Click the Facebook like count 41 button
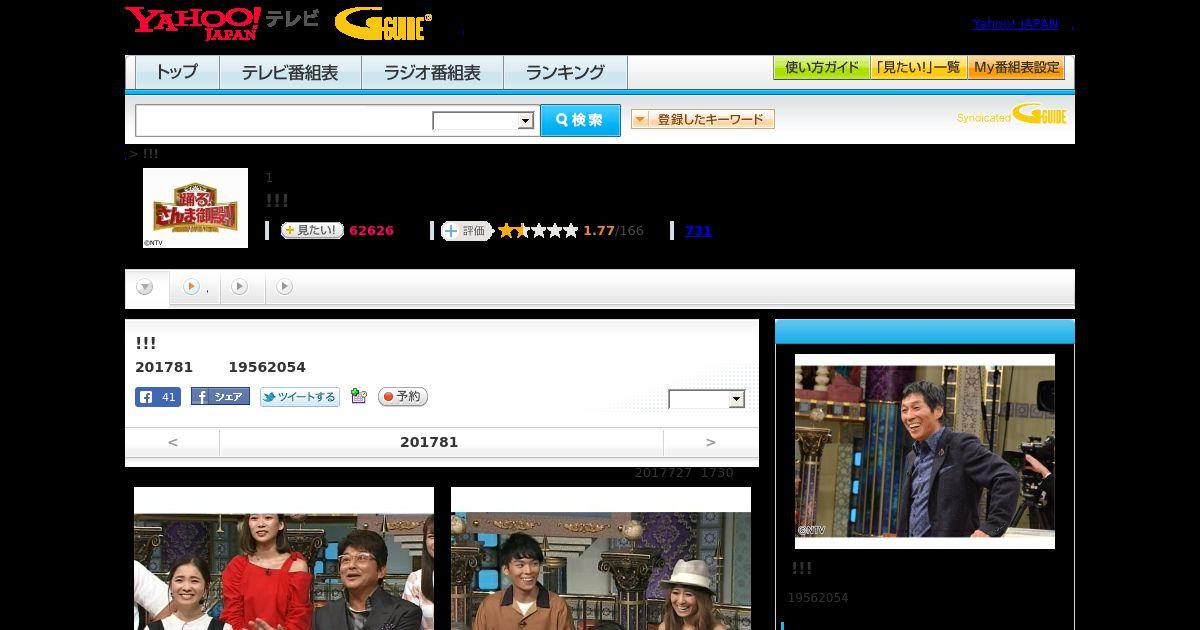This screenshot has height=630, width=1200. click(158, 397)
